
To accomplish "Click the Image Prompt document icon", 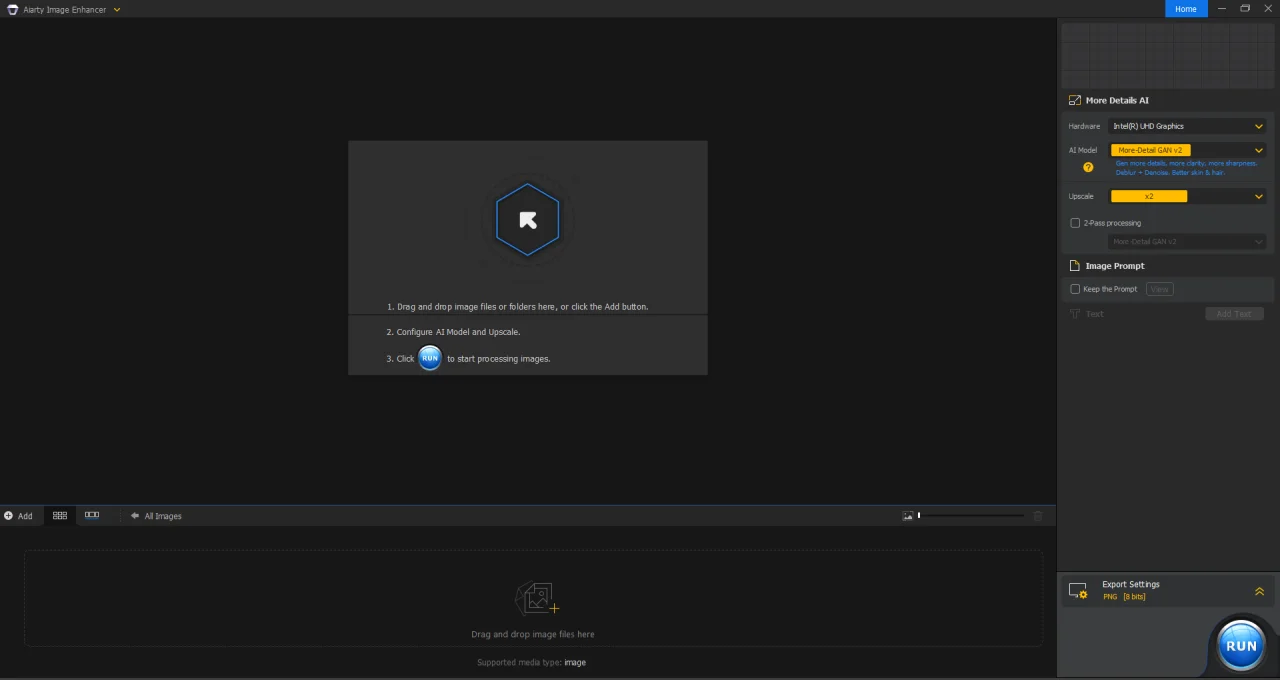I will pos(1075,266).
